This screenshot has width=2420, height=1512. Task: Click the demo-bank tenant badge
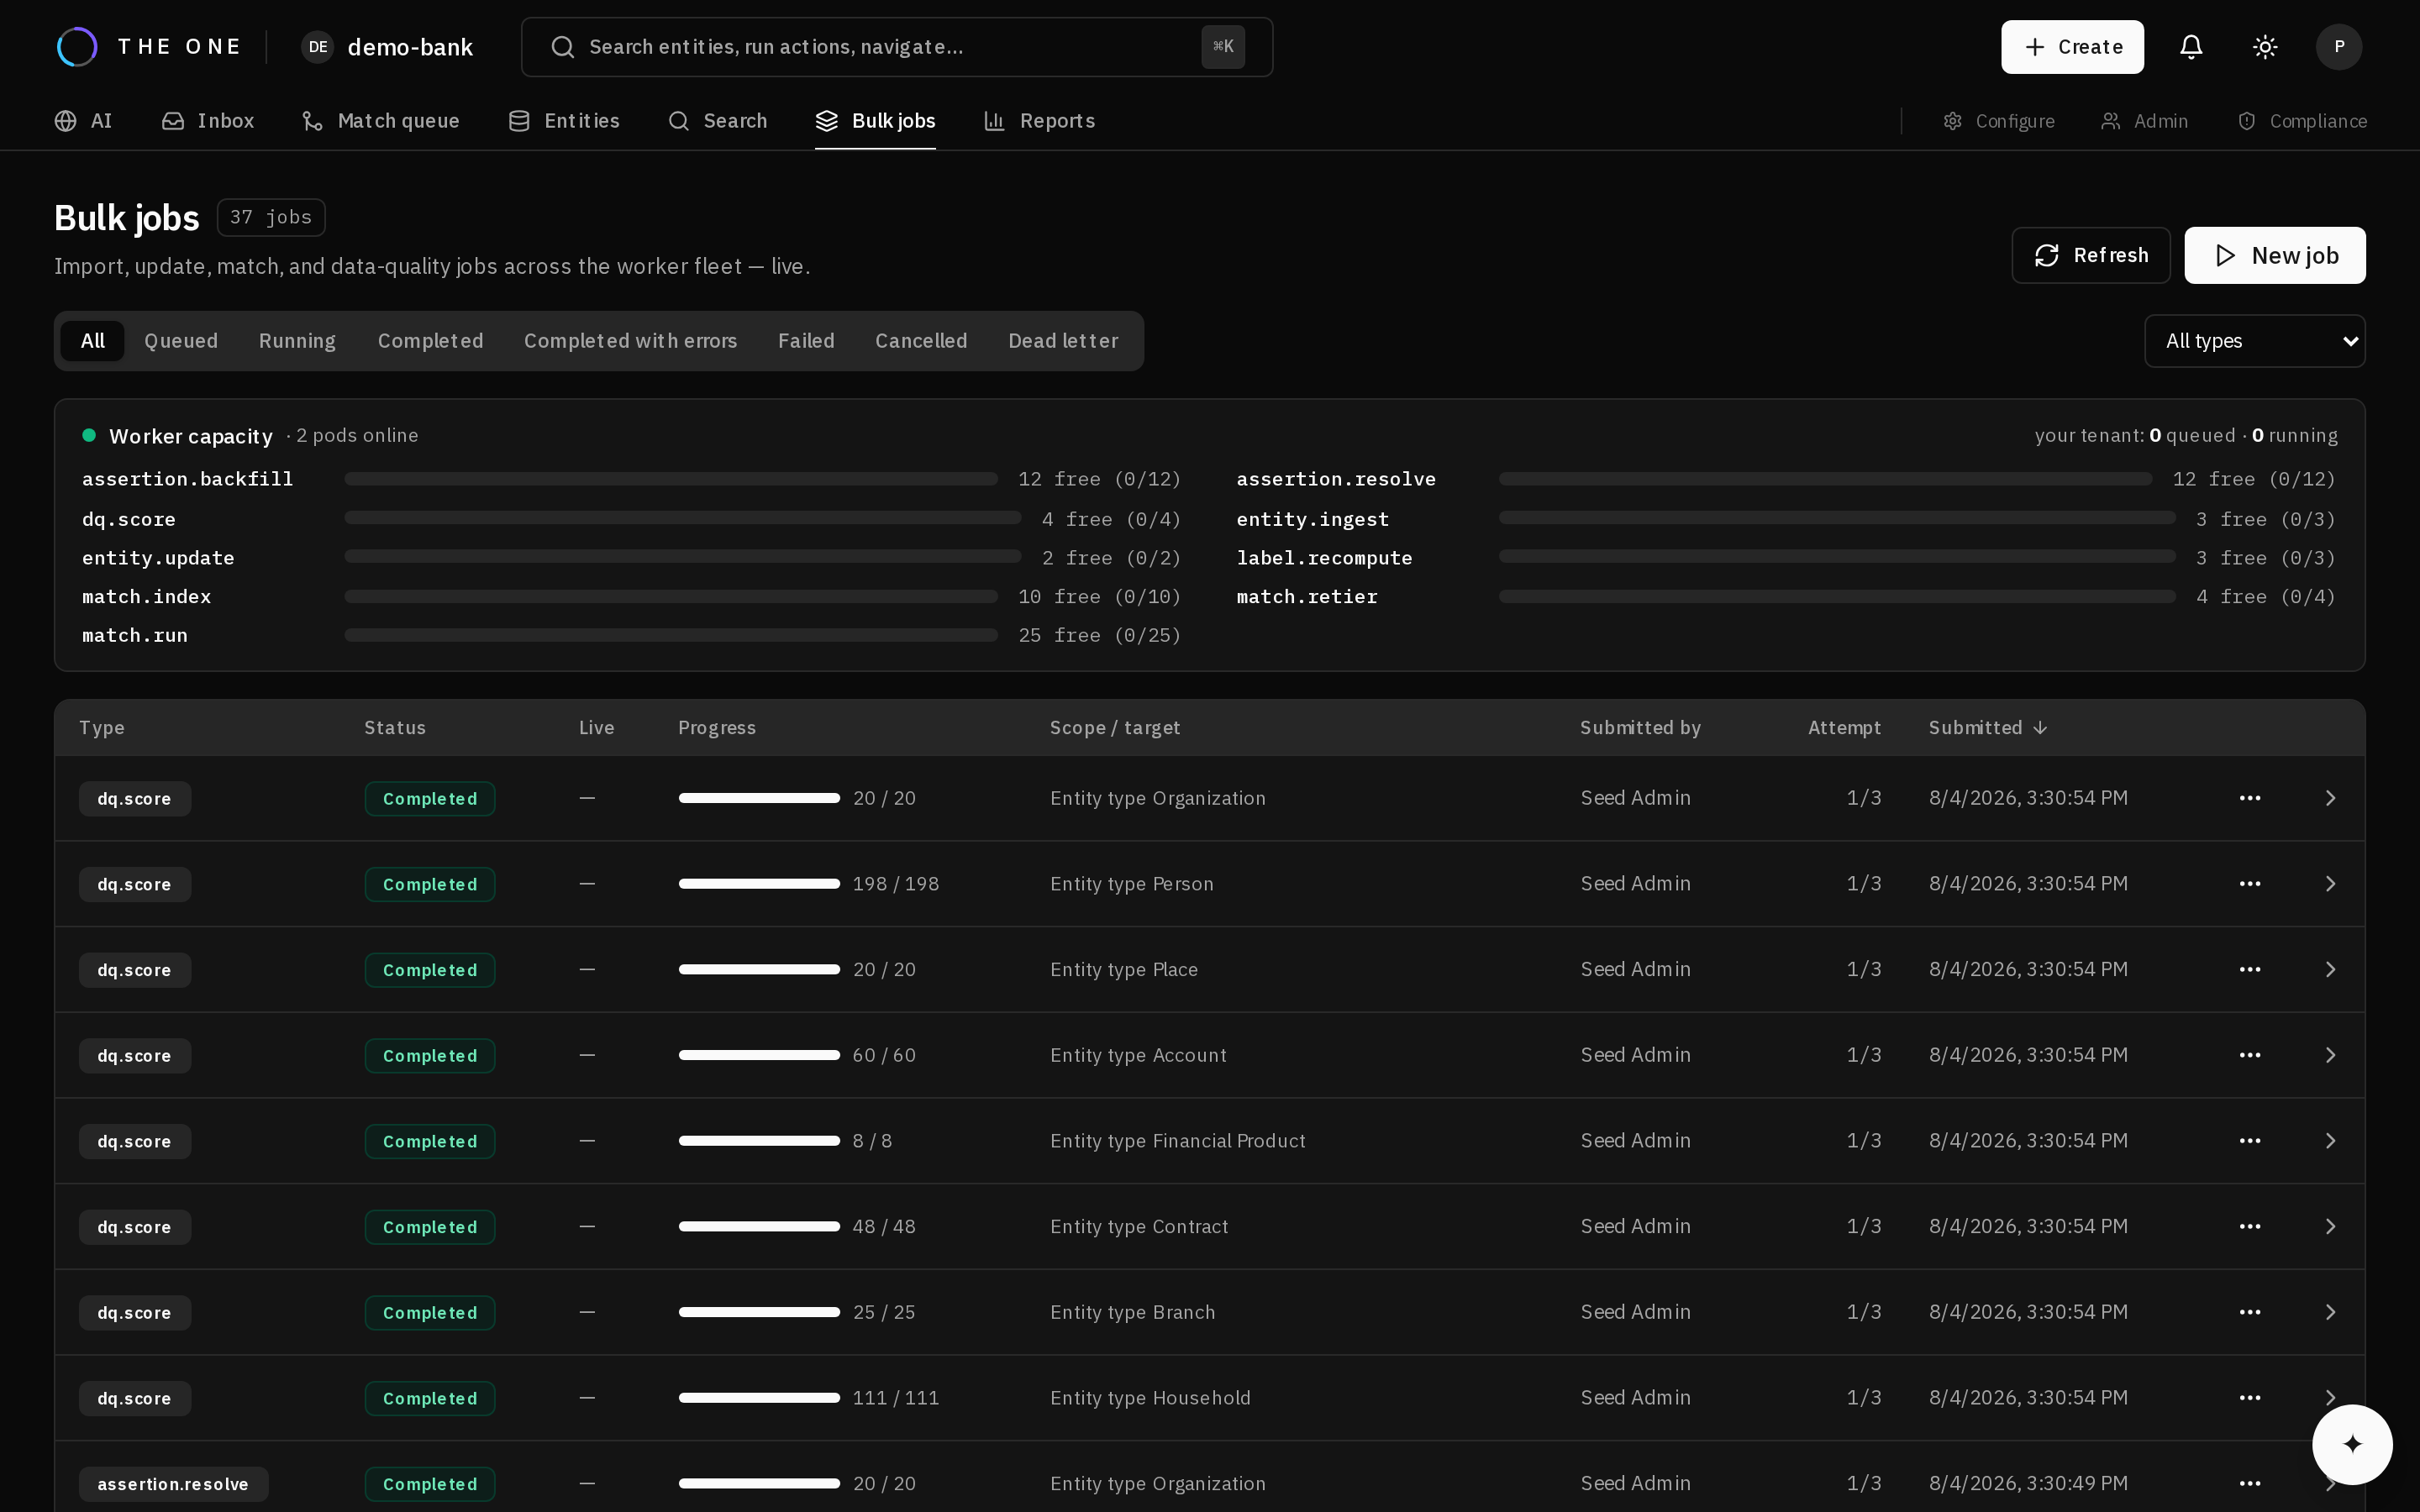tap(387, 47)
